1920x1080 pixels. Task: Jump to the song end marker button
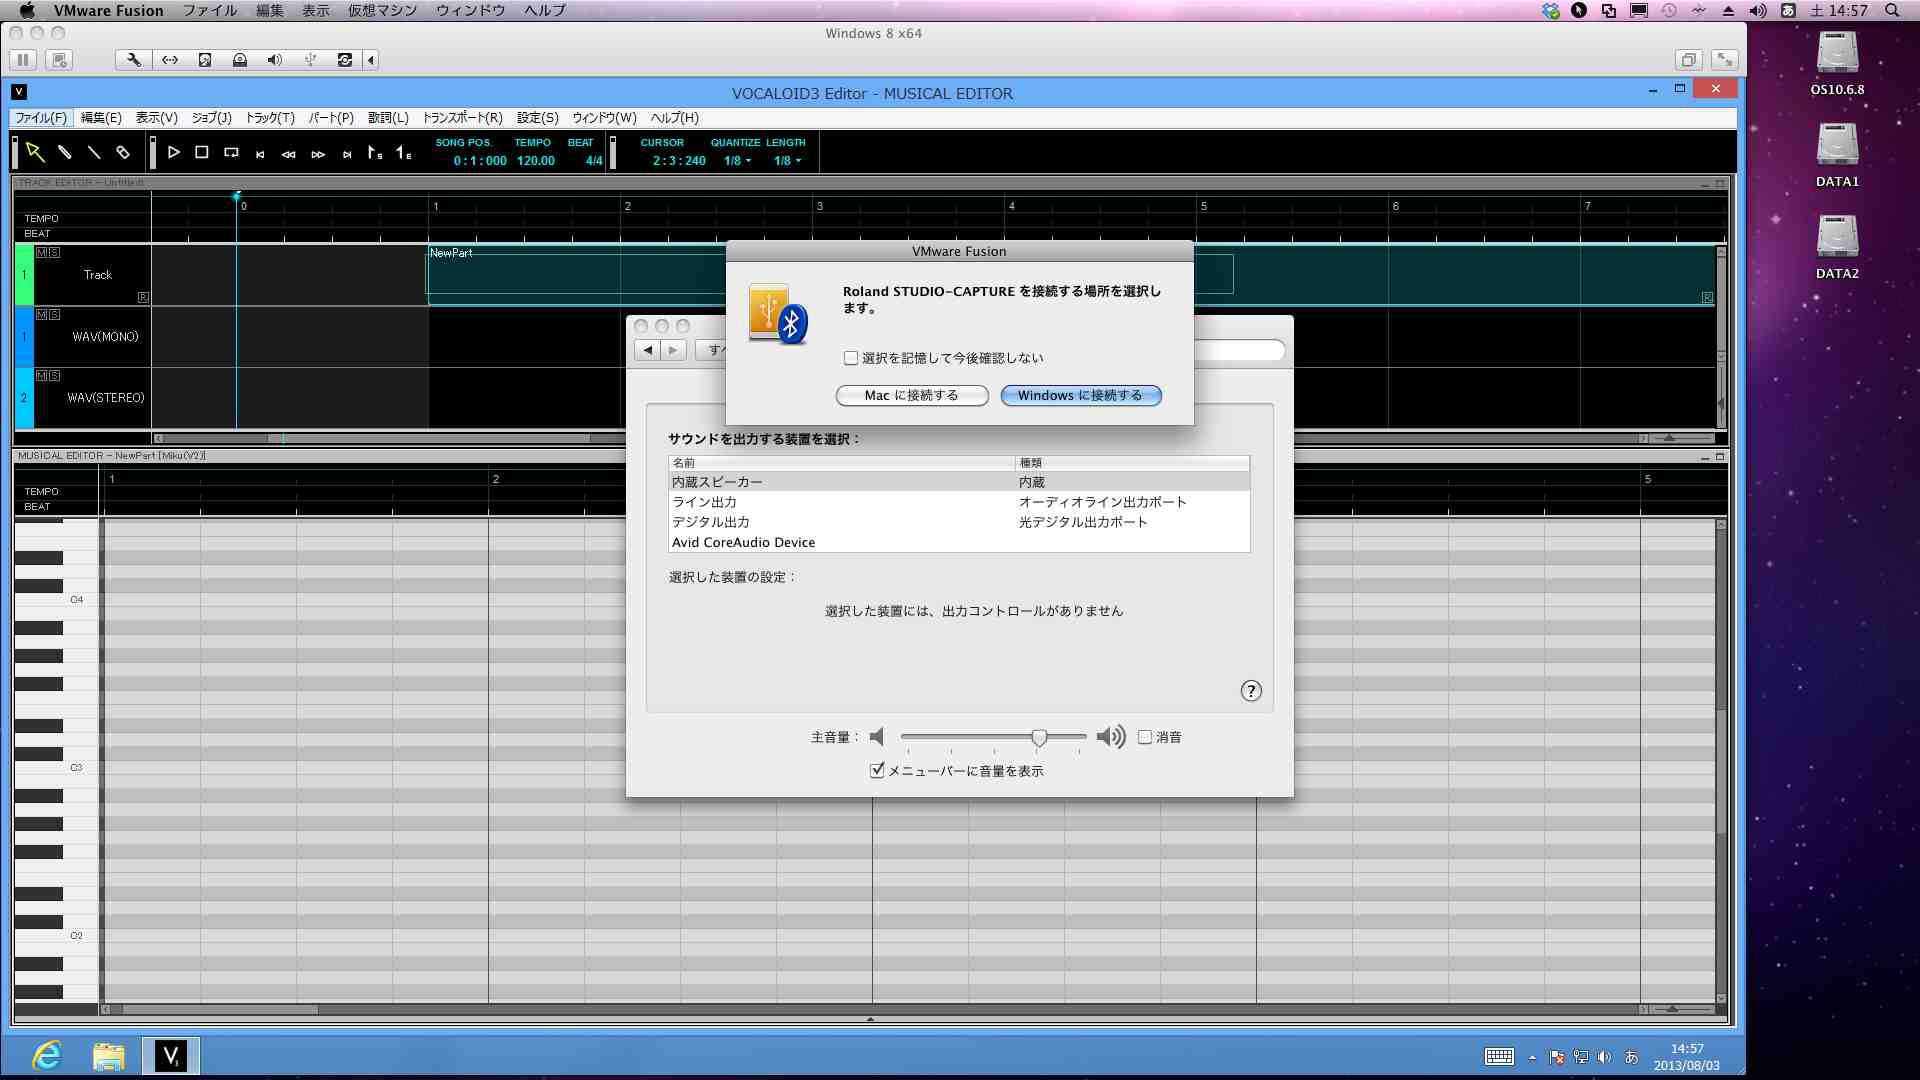(347, 154)
